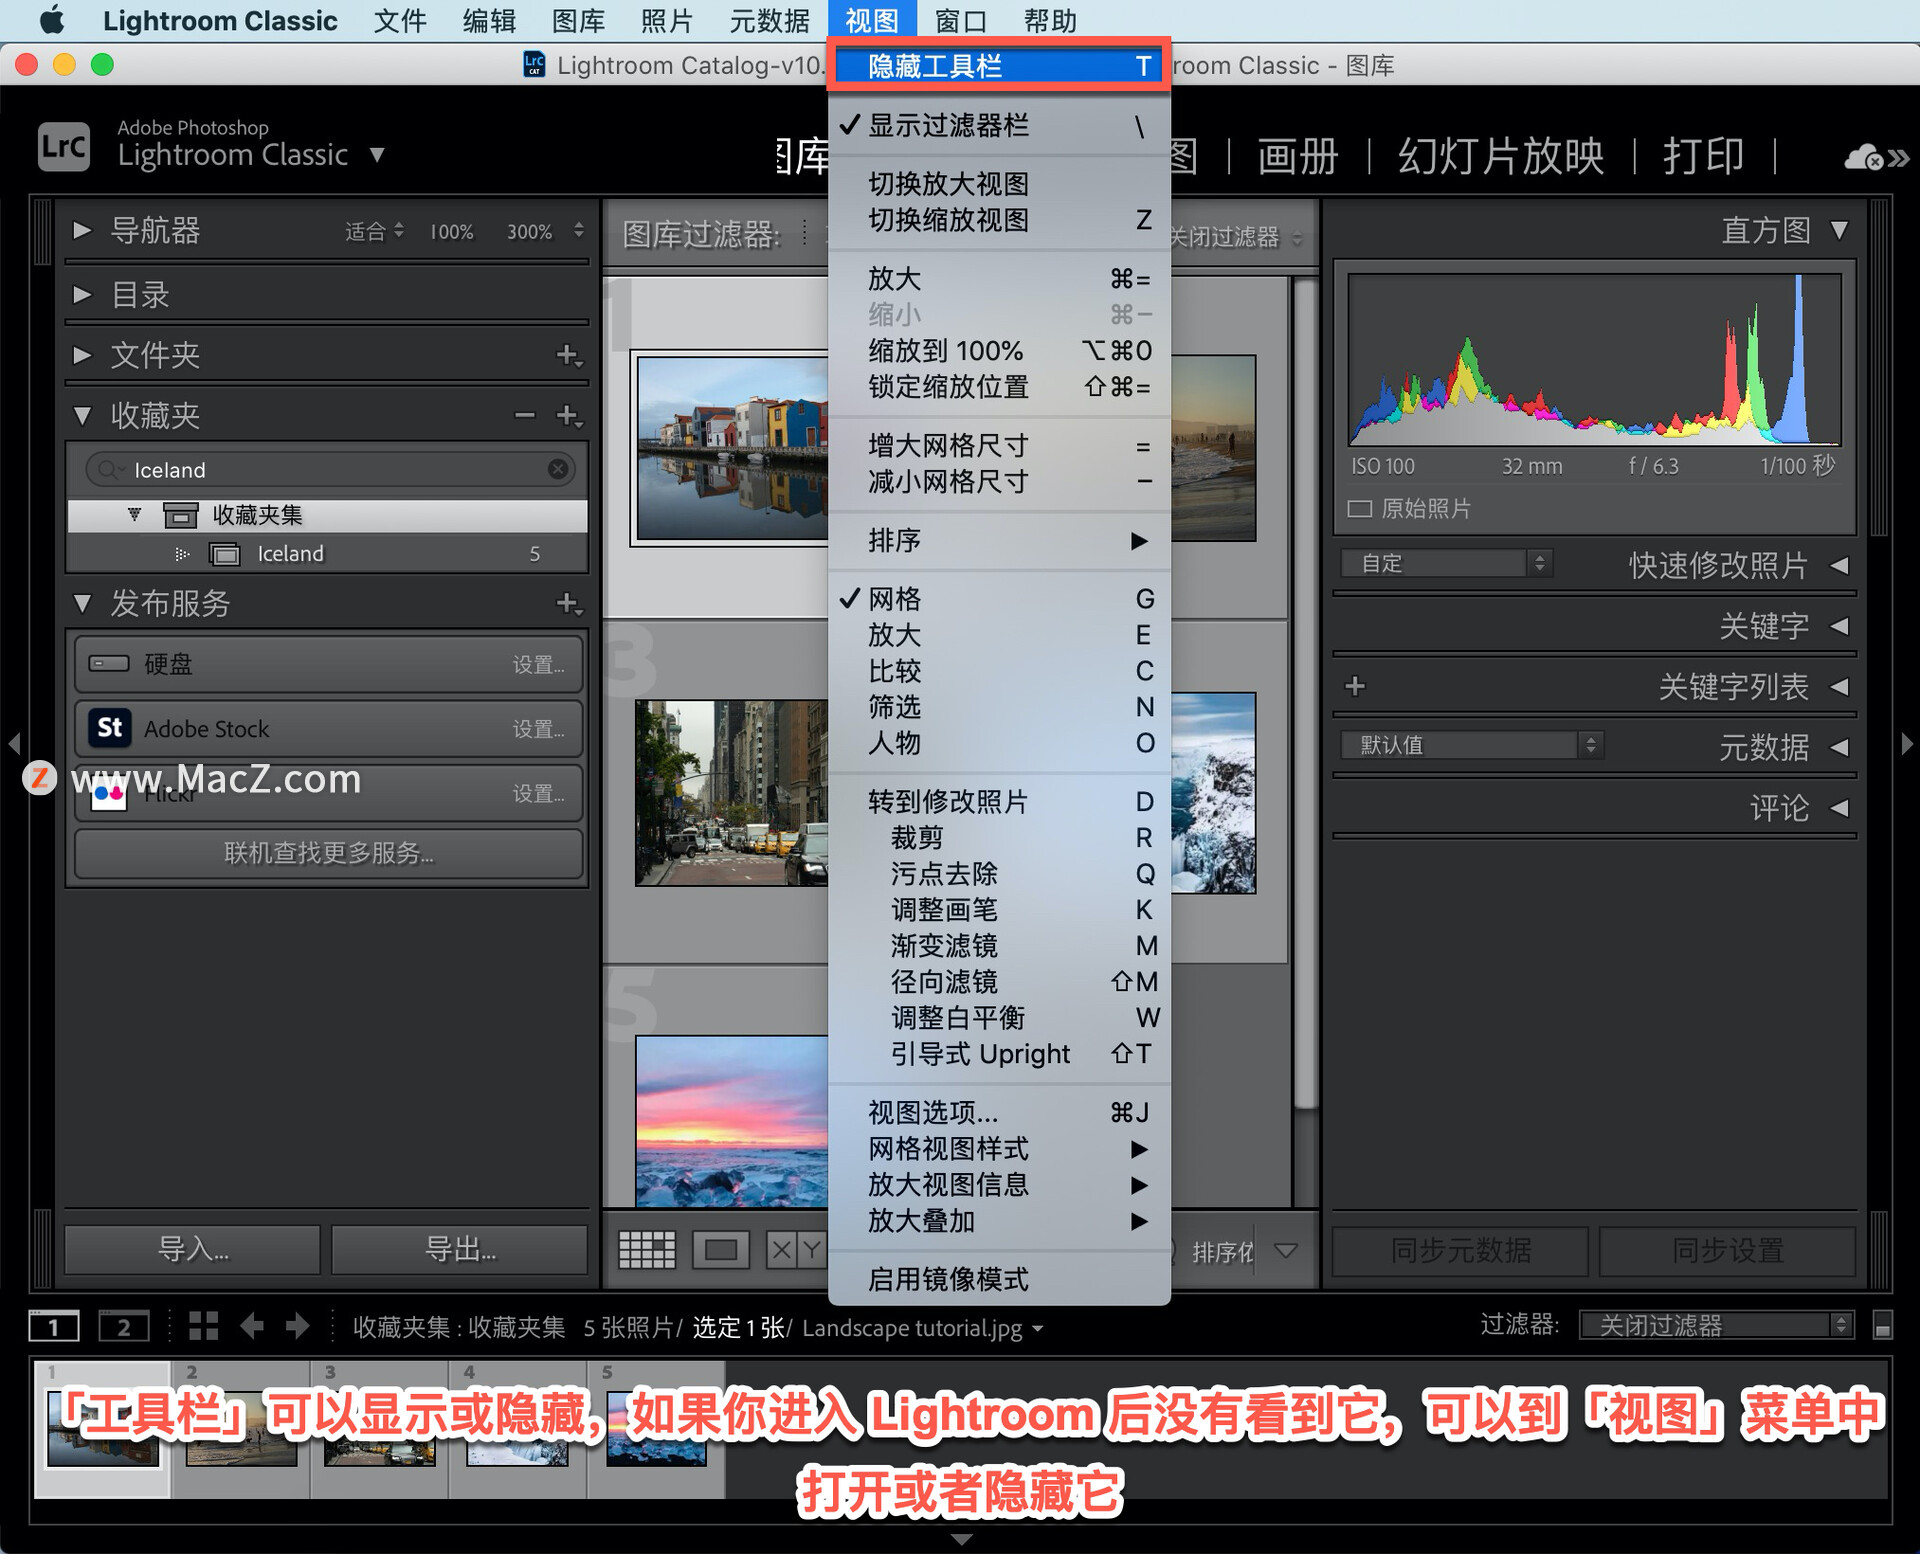Go forward with the right arrow icon
The image size is (1920, 1554).
(x=297, y=1326)
